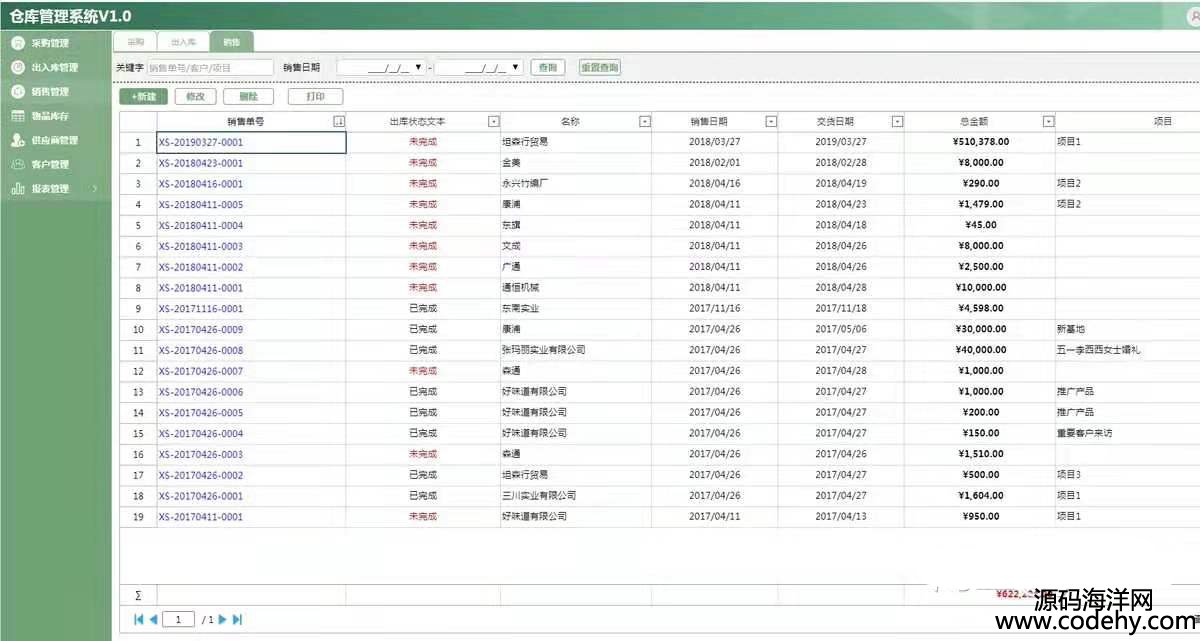
Task: Open order XS-20170426-0003
Action: (x=201, y=454)
